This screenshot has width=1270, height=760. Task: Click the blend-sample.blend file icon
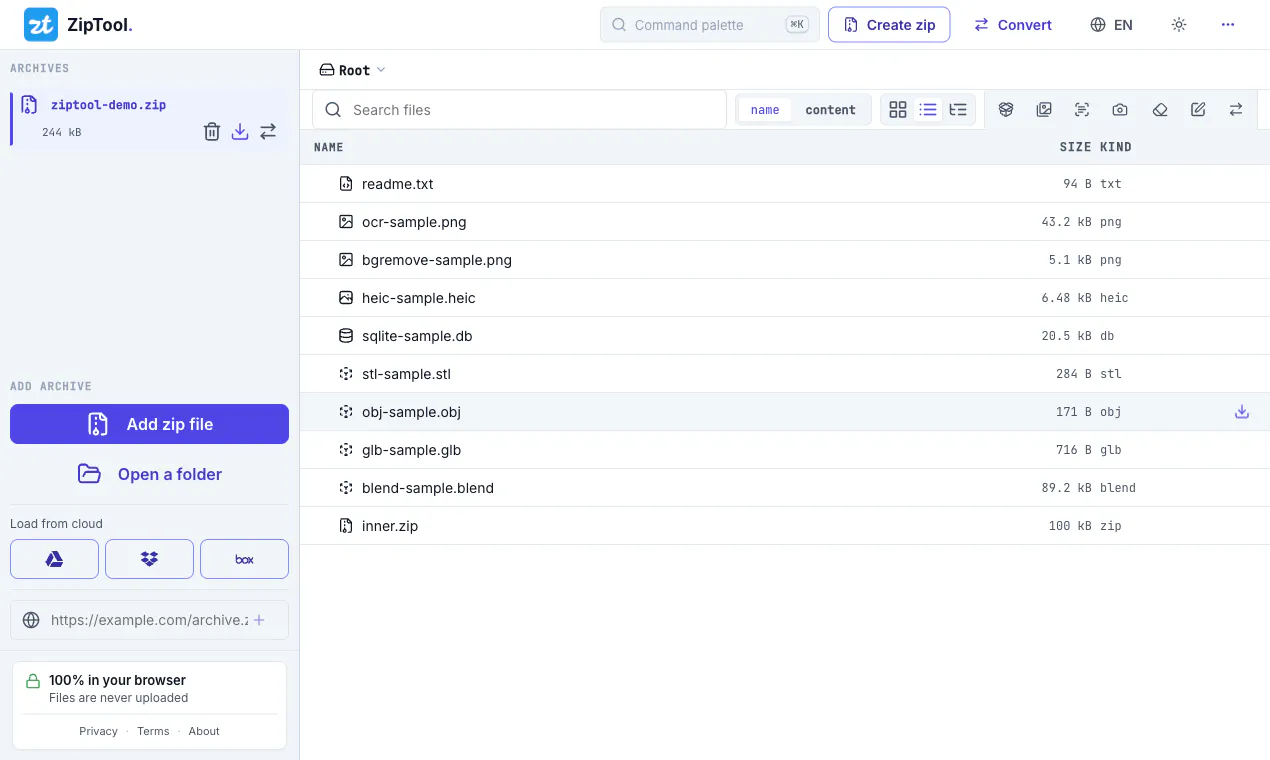346,488
